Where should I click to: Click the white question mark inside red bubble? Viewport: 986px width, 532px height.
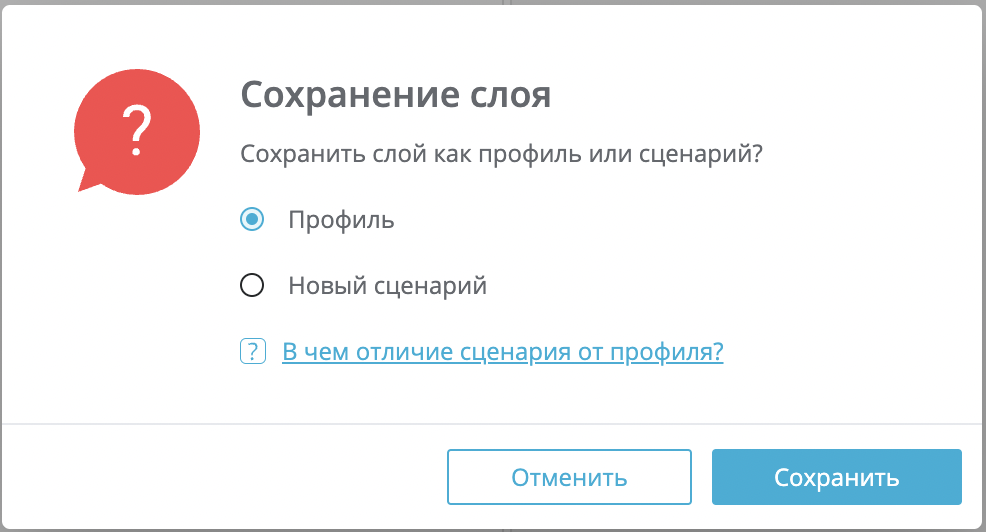pyautogui.click(x=136, y=131)
